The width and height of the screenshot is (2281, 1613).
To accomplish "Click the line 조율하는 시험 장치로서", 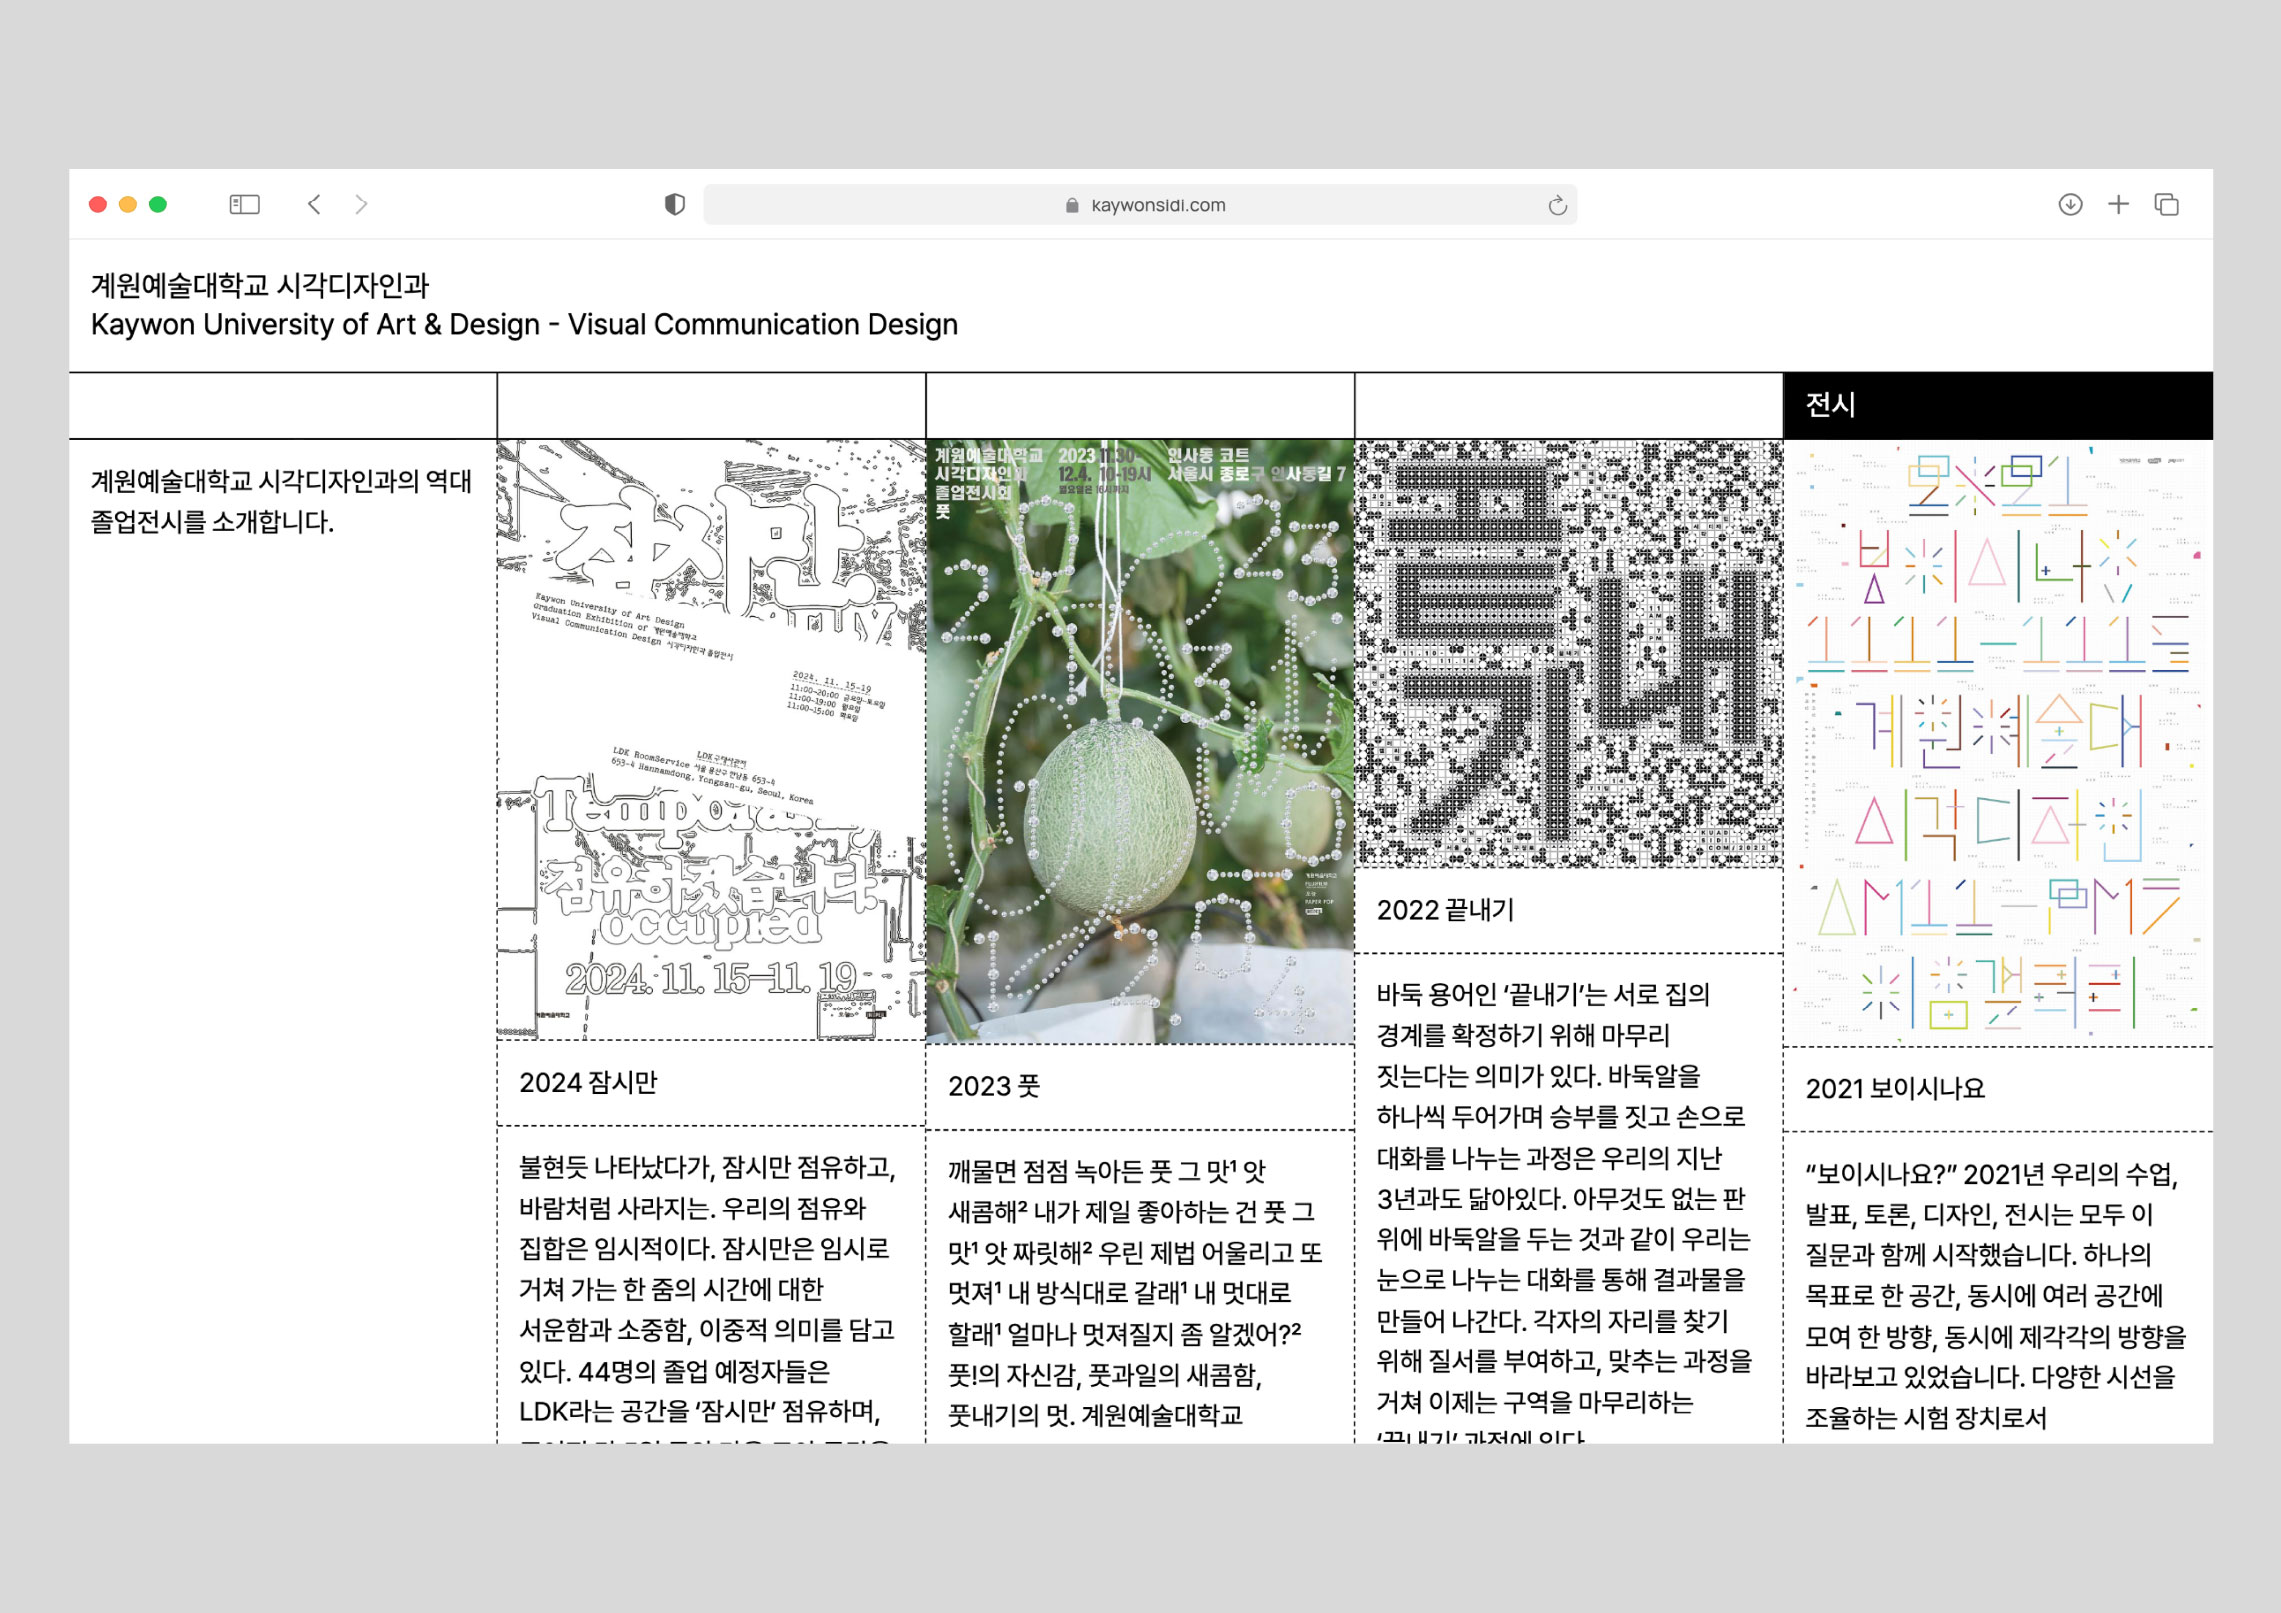I will click(x=1926, y=1419).
